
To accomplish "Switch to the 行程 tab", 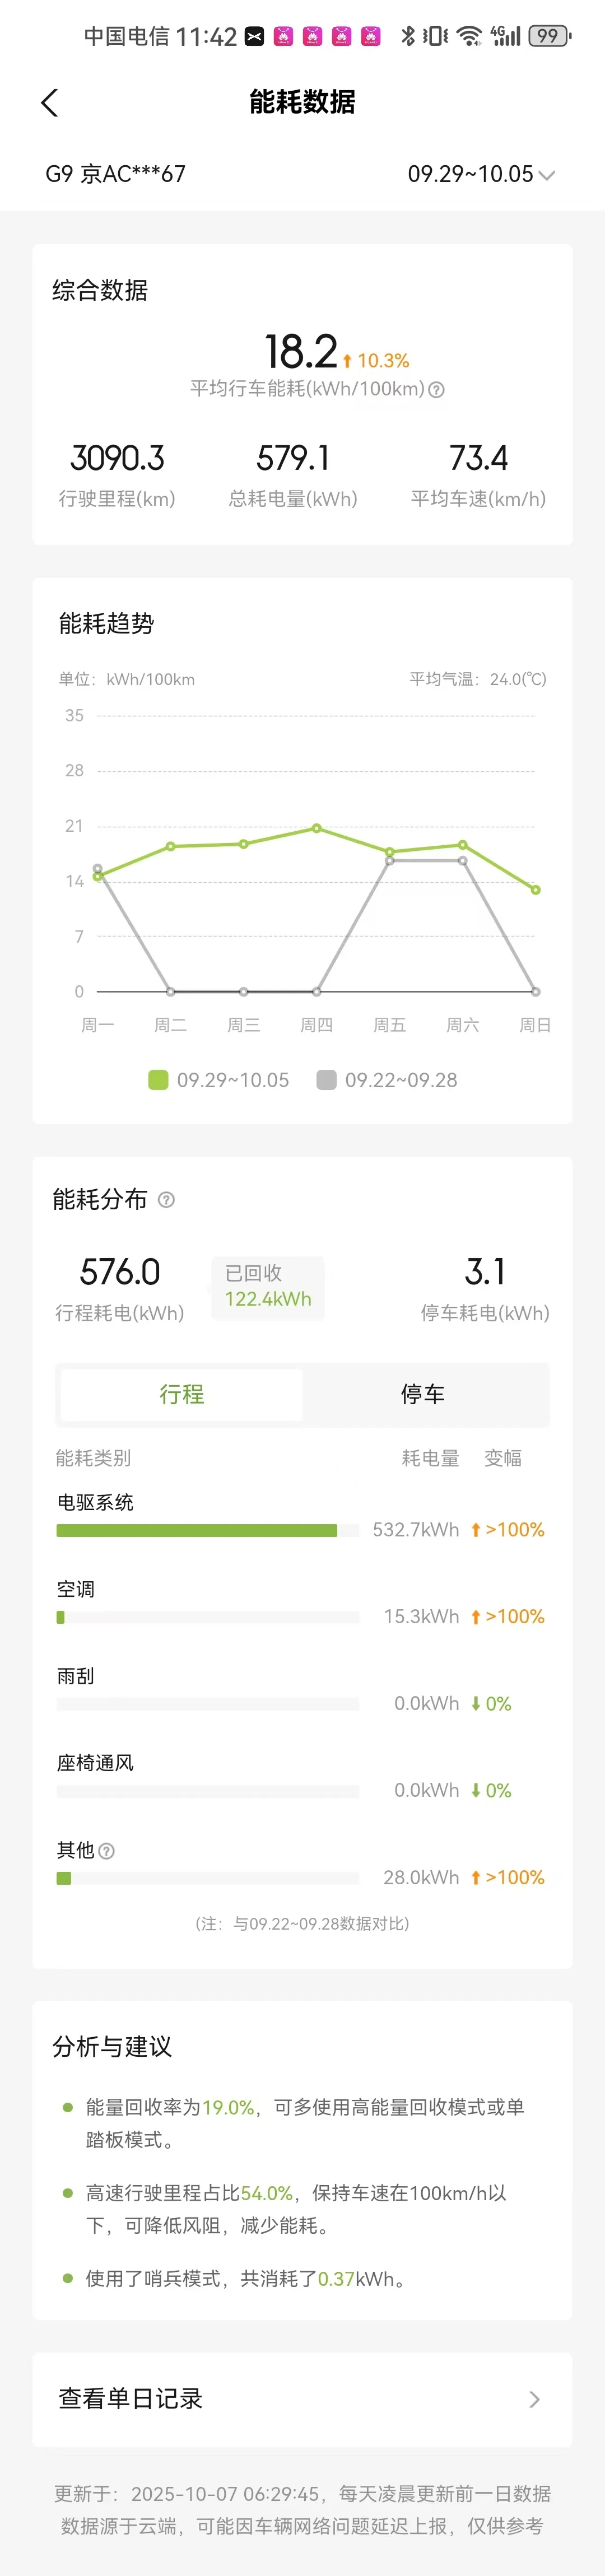I will click(x=182, y=1394).
